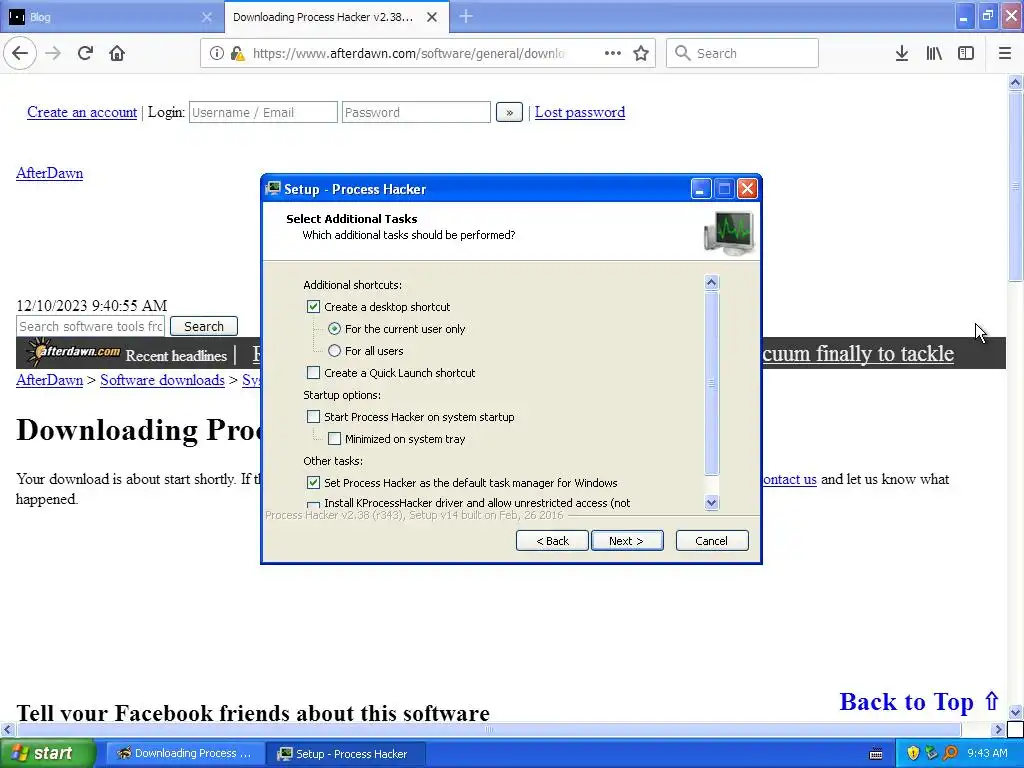Viewport: 1024px width, 768px height.
Task: Click the green arrows tray icon
Action: pyautogui.click(x=931, y=753)
